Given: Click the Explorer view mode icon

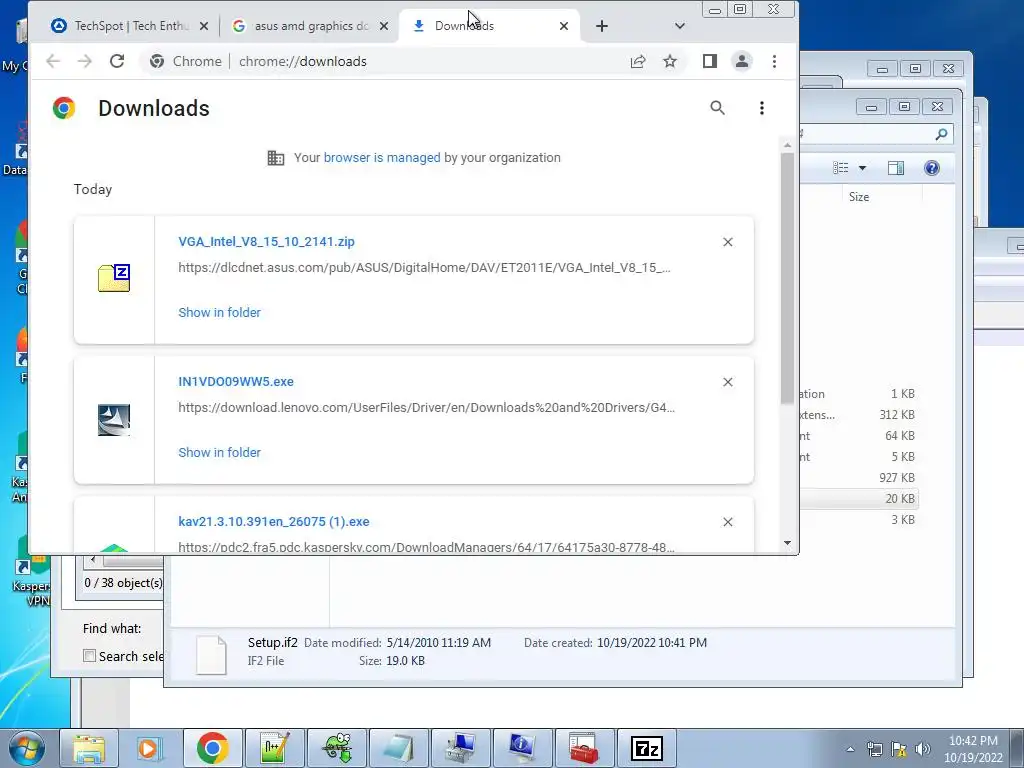Looking at the screenshot, I should point(840,168).
